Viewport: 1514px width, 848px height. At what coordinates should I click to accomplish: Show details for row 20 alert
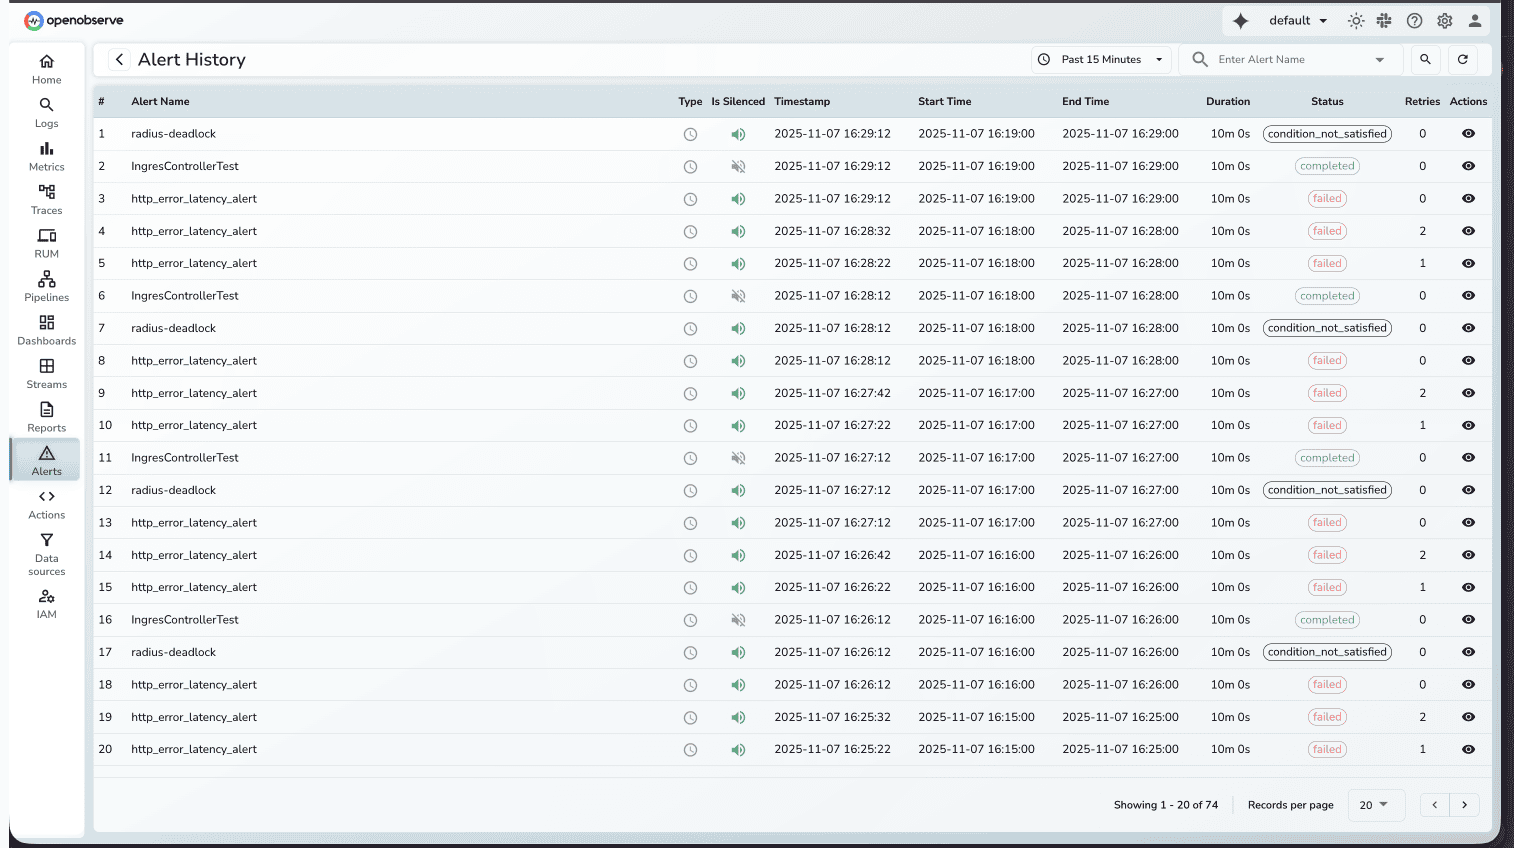pos(1468,750)
